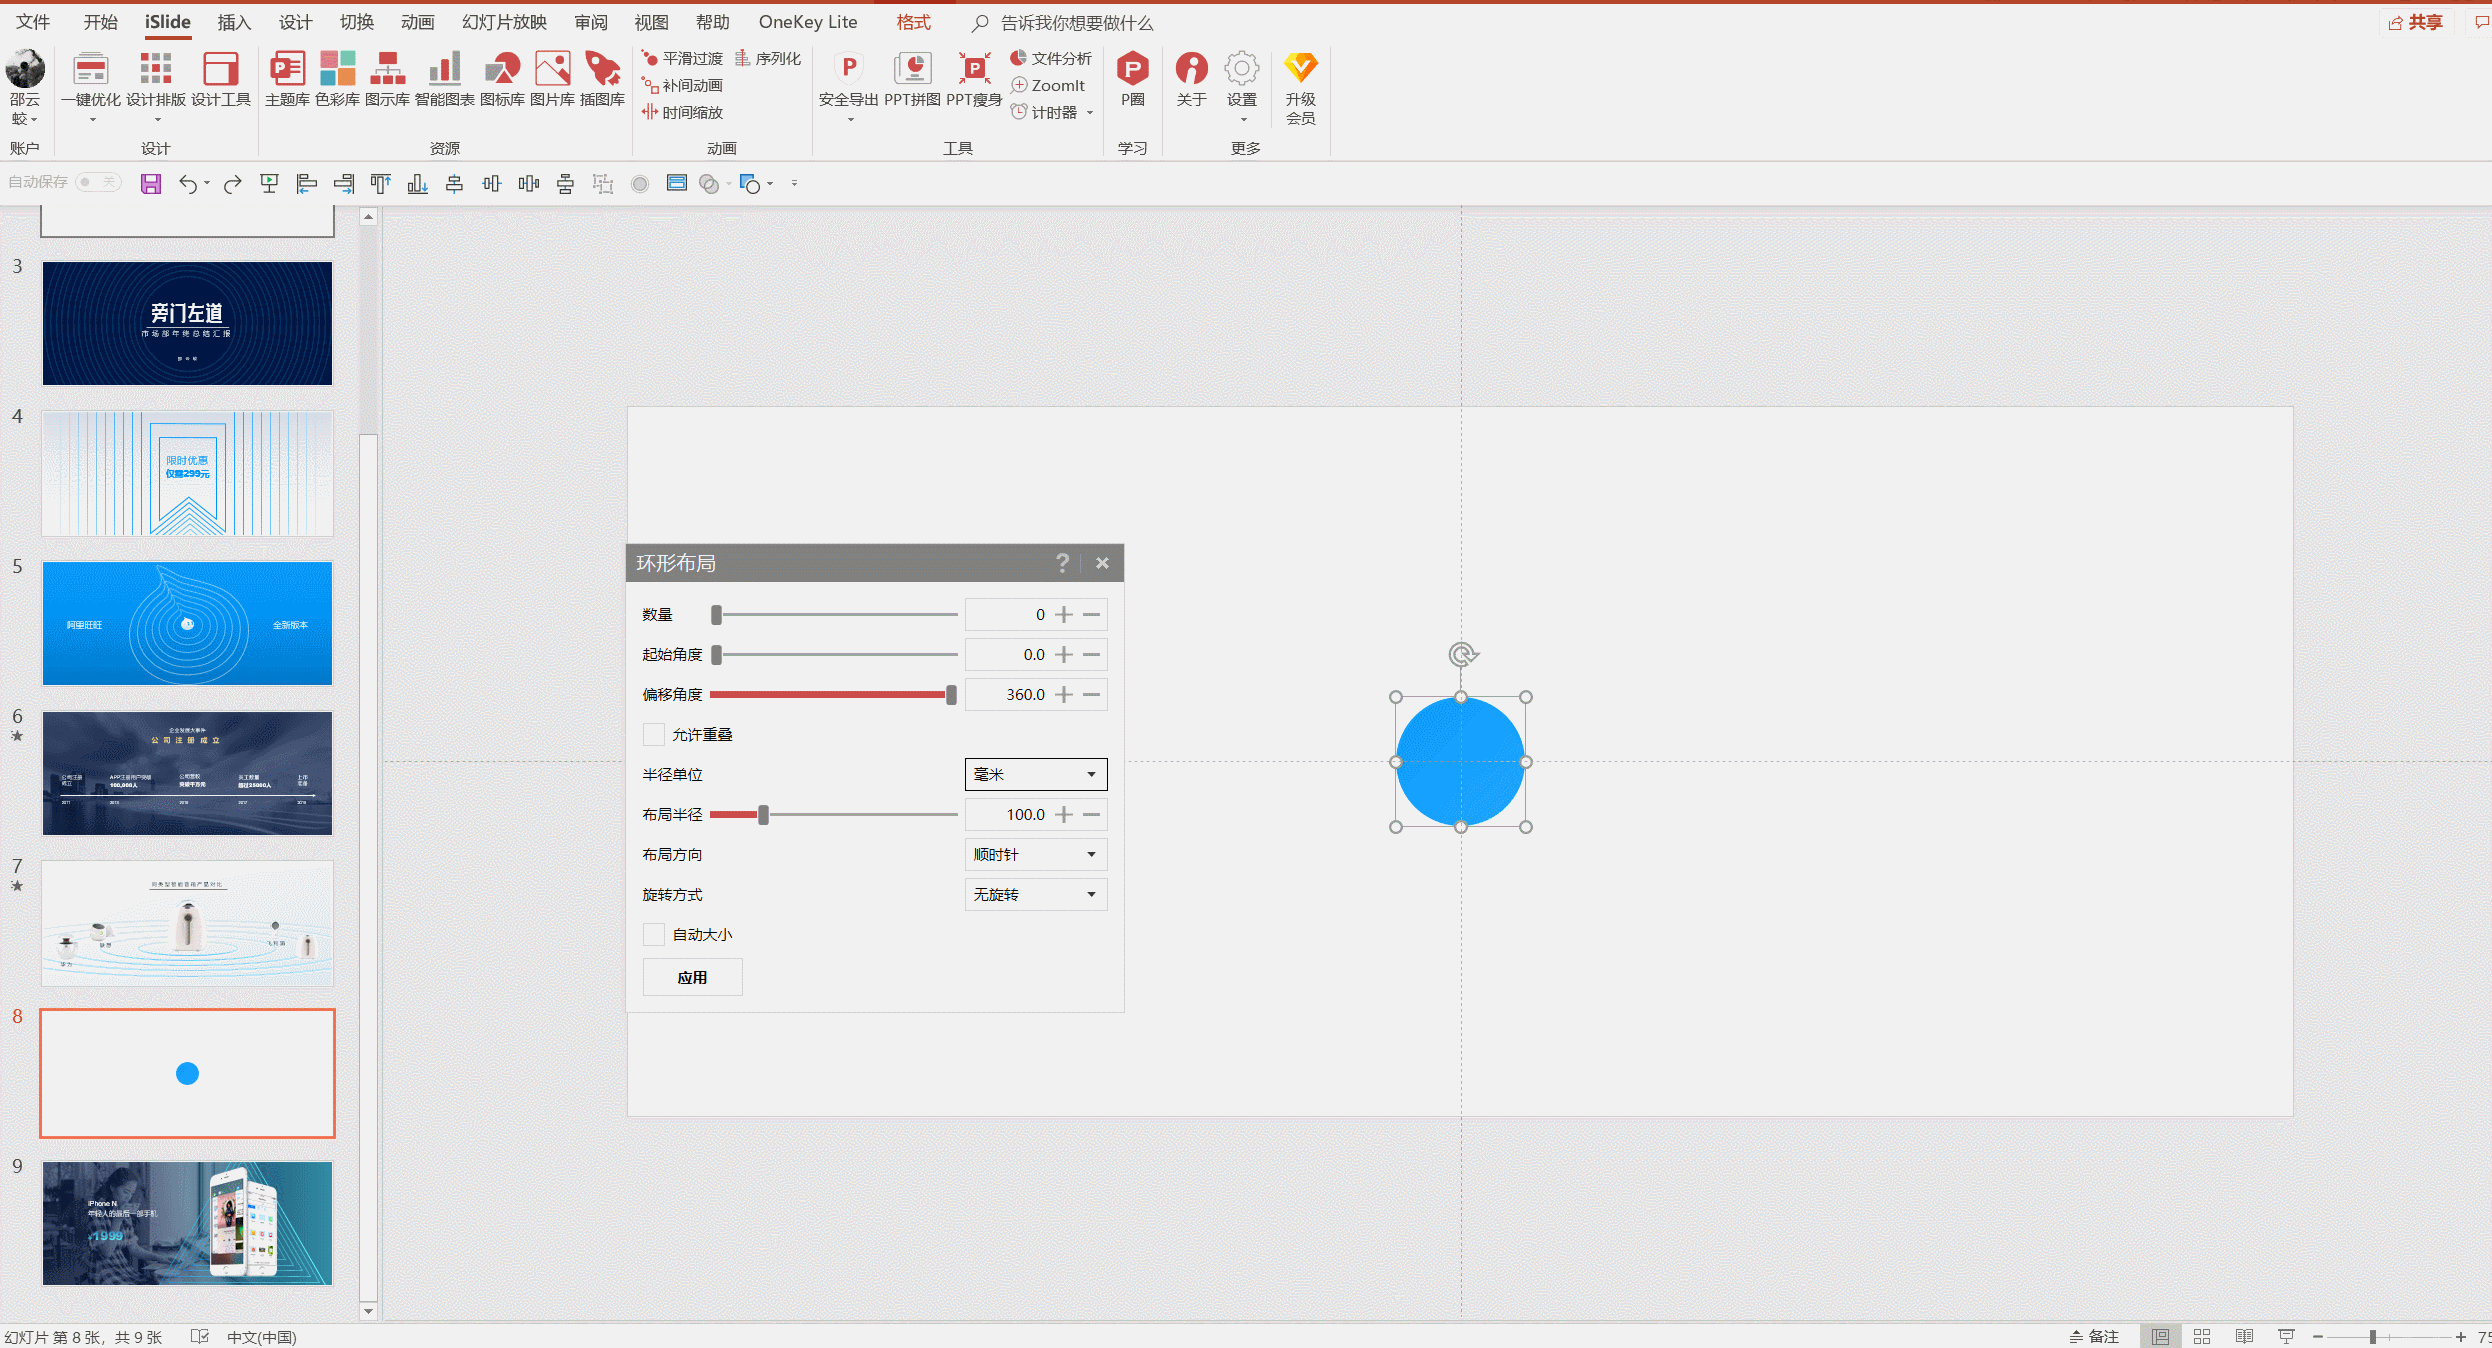Expand the 安全导出 dropdown
The height and width of the screenshot is (1348, 2492).
[850, 120]
